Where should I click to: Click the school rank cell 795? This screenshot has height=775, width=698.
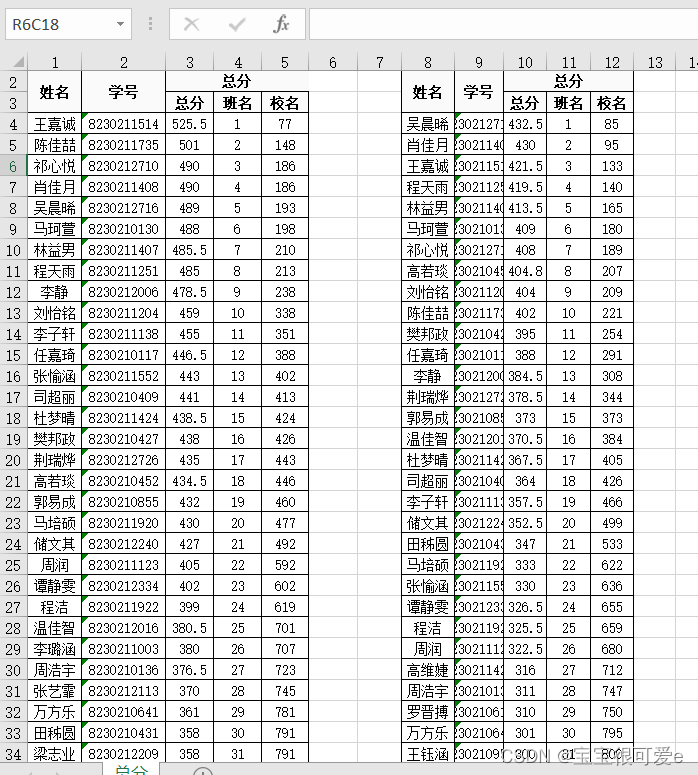pyautogui.click(x=612, y=733)
